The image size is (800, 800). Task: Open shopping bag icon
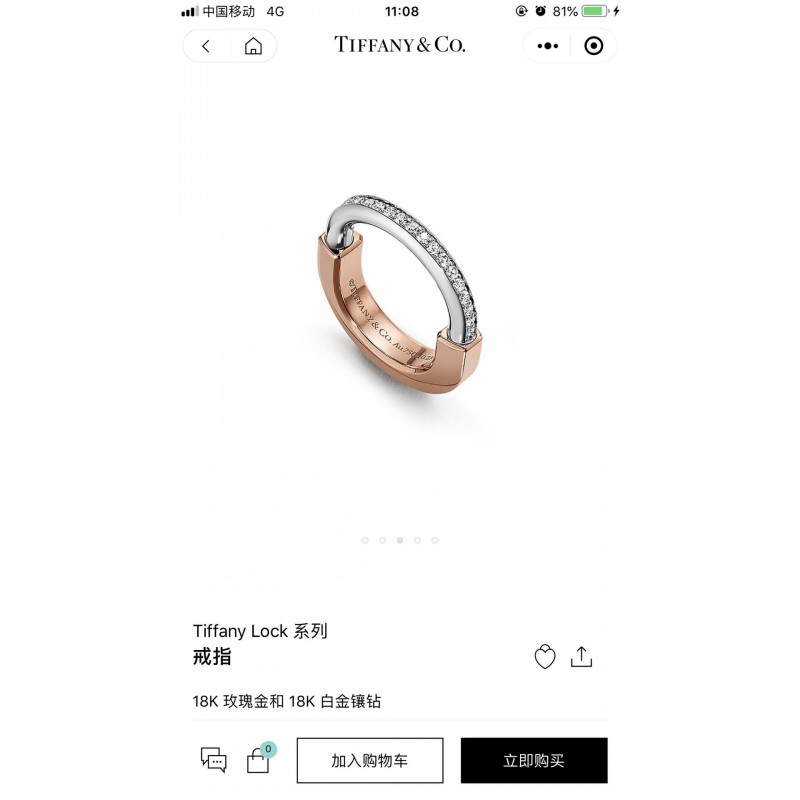pos(258,761)
